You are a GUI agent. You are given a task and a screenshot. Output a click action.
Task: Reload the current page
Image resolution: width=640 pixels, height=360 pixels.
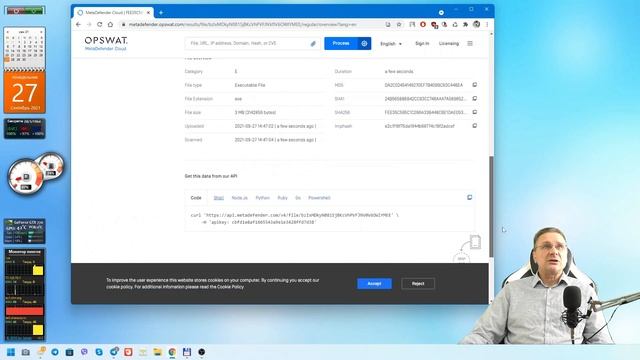pyautogui.click(x=99, y=24)
